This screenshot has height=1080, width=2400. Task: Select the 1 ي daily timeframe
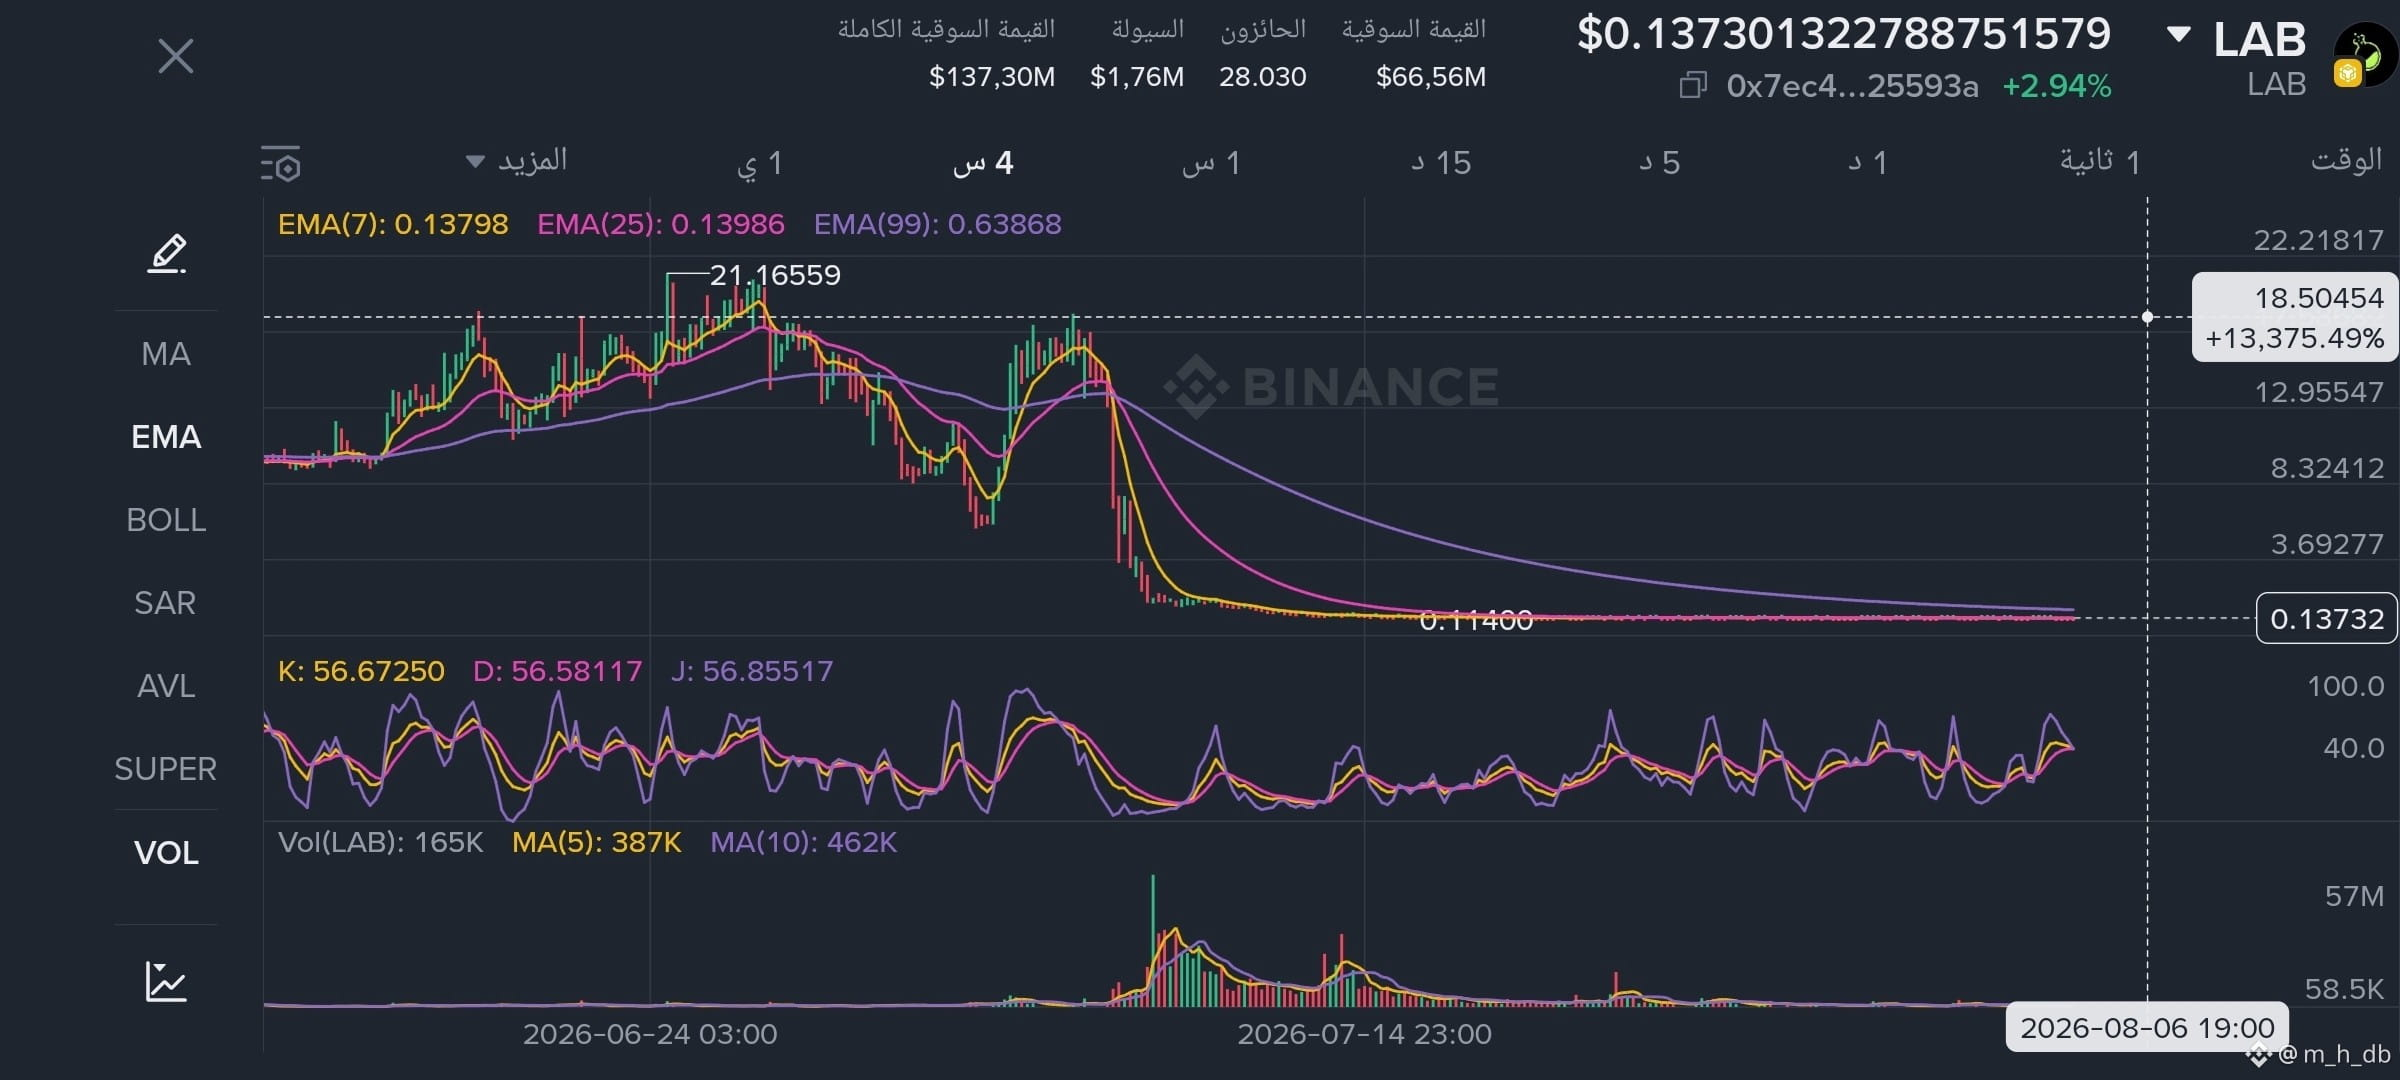[759, 163]
